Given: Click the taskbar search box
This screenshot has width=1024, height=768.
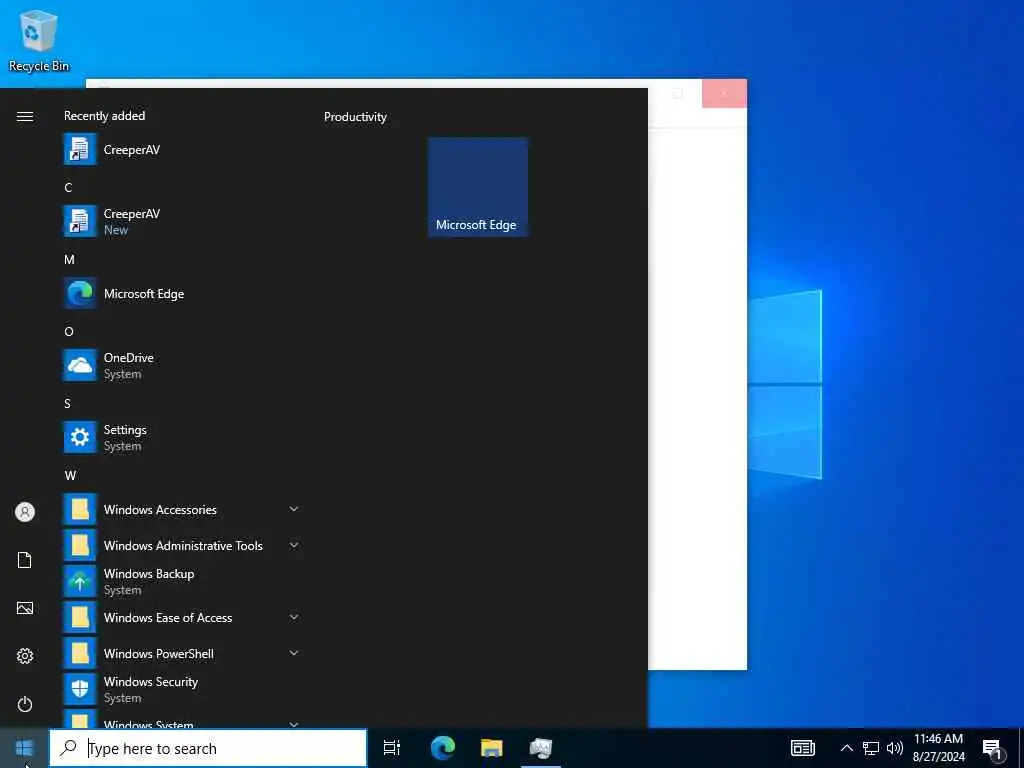Looking at the screenshot, I should pyautogui.click(x=208, y=748).
